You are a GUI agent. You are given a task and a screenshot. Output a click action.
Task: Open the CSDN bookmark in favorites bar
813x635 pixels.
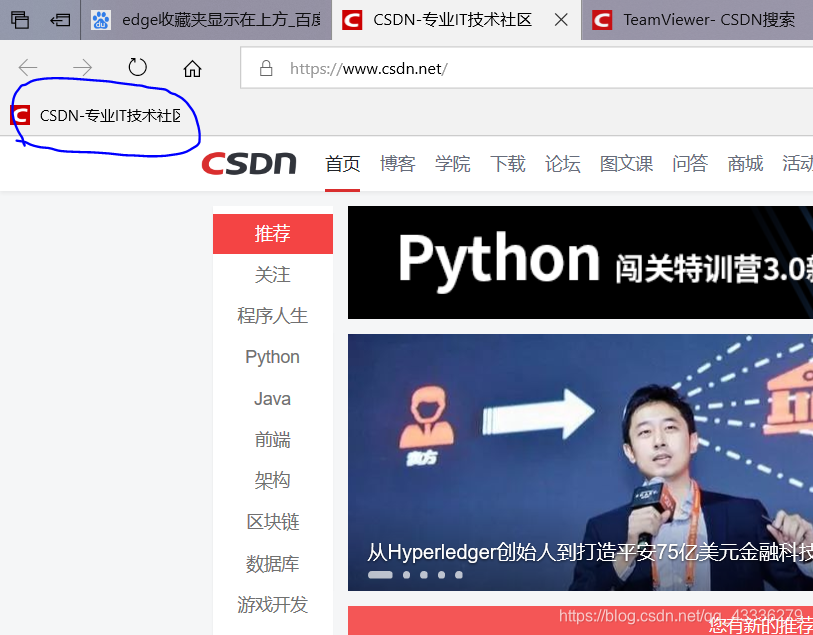tap(96, 115)
